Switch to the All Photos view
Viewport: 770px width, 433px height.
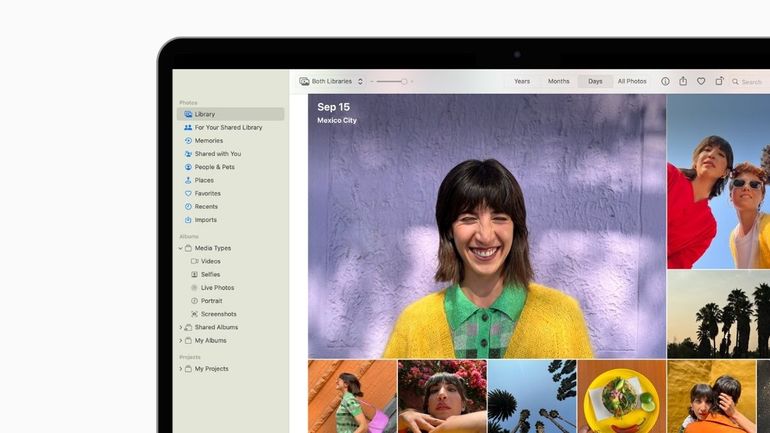point(632,81)
